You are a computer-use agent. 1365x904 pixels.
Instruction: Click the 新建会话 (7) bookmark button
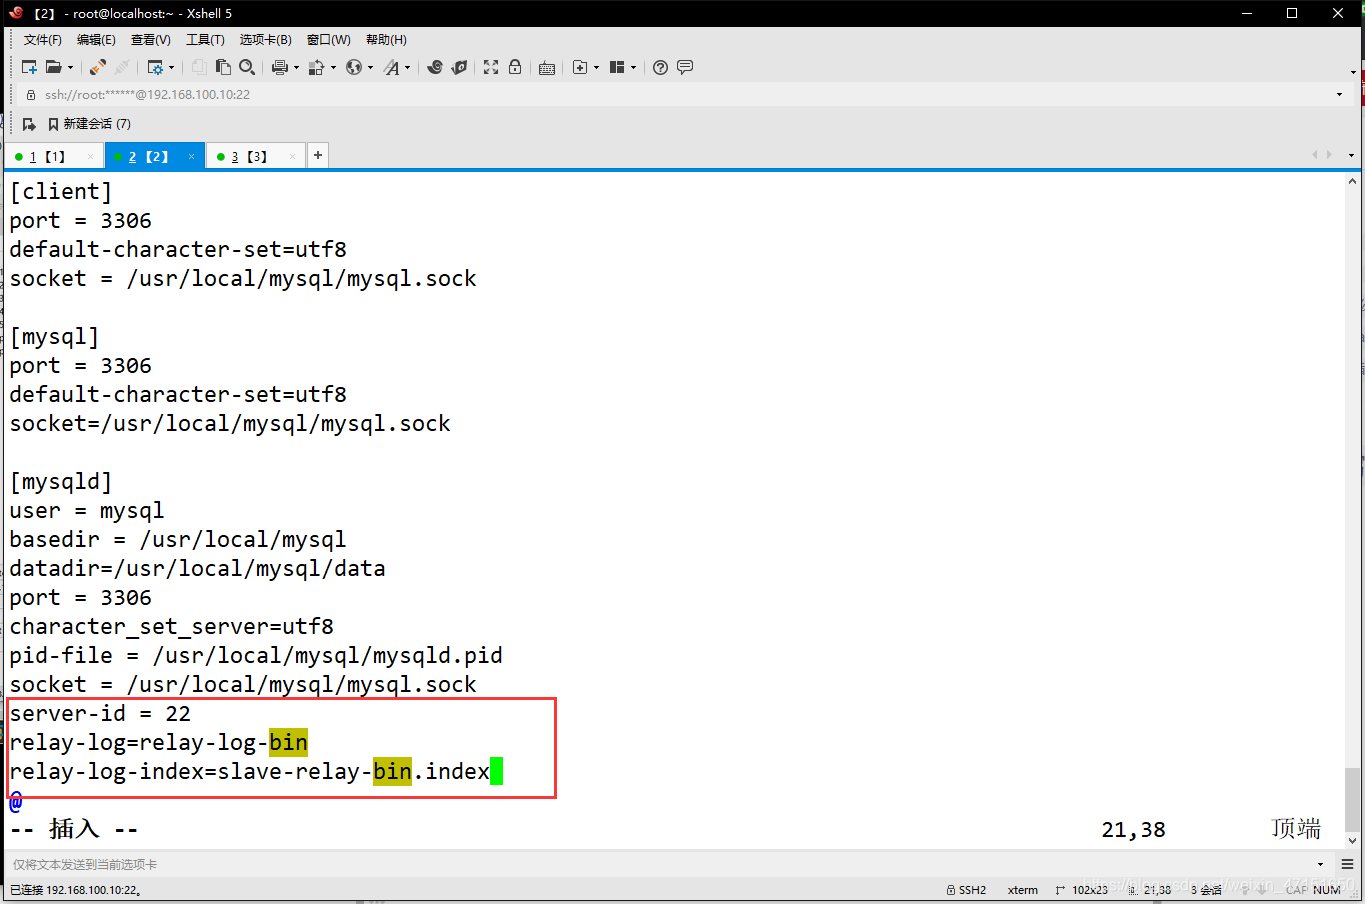click(x=89, y=124)
